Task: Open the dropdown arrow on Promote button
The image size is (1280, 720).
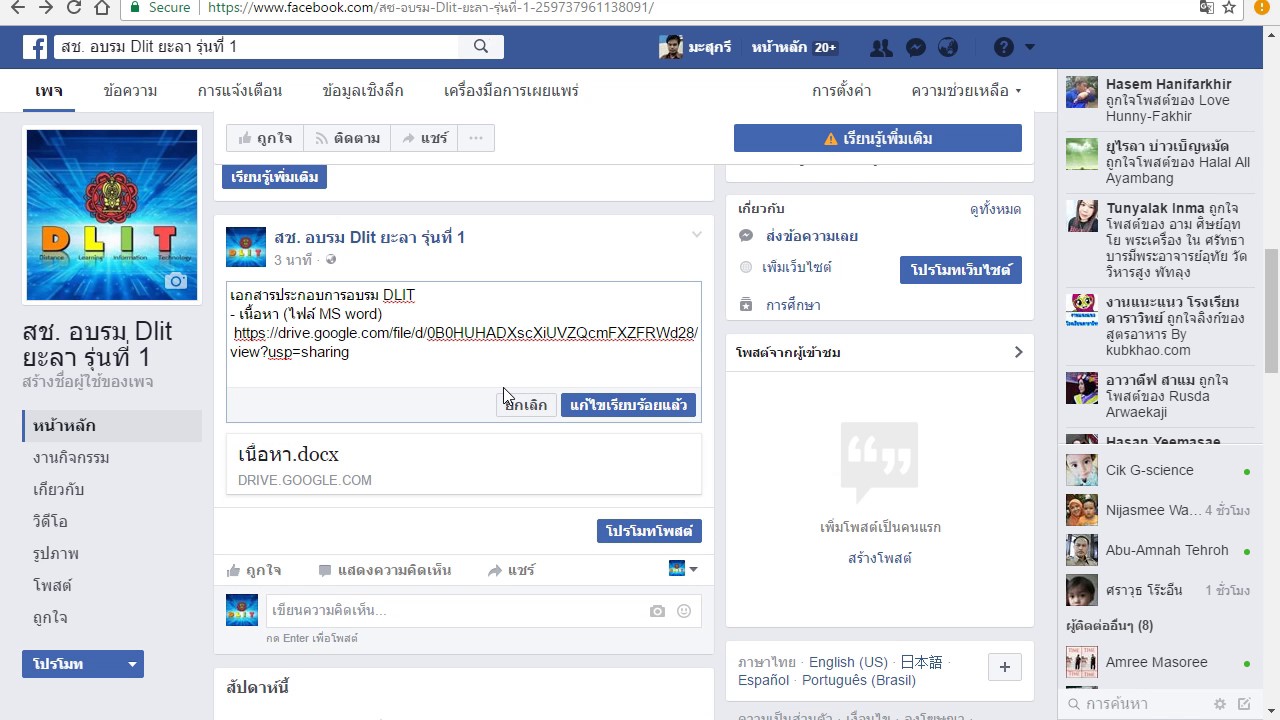Action: [x=132, y=664]
